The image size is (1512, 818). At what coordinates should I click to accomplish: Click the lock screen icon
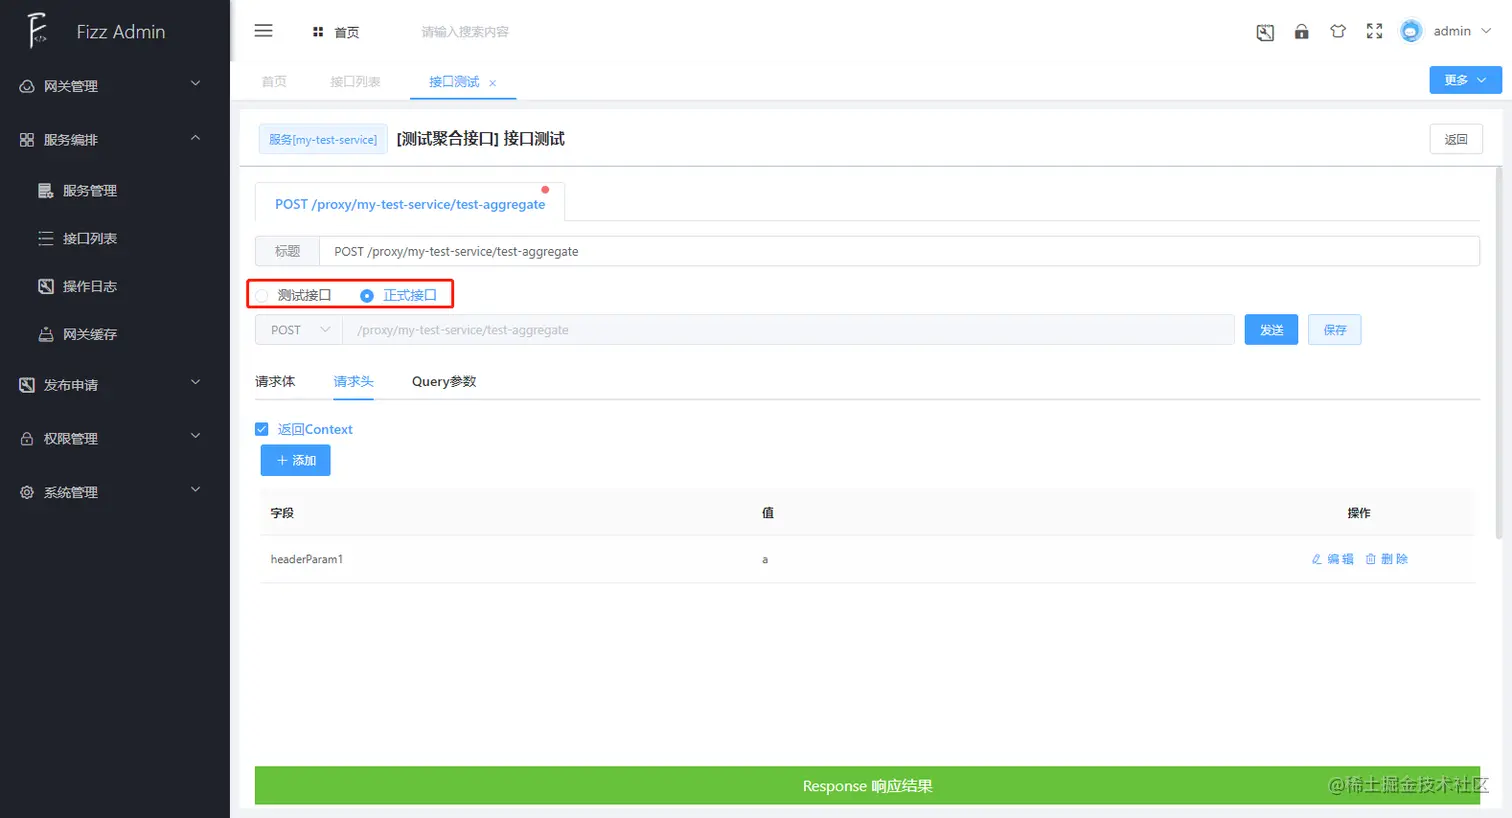coord(1301,31)
